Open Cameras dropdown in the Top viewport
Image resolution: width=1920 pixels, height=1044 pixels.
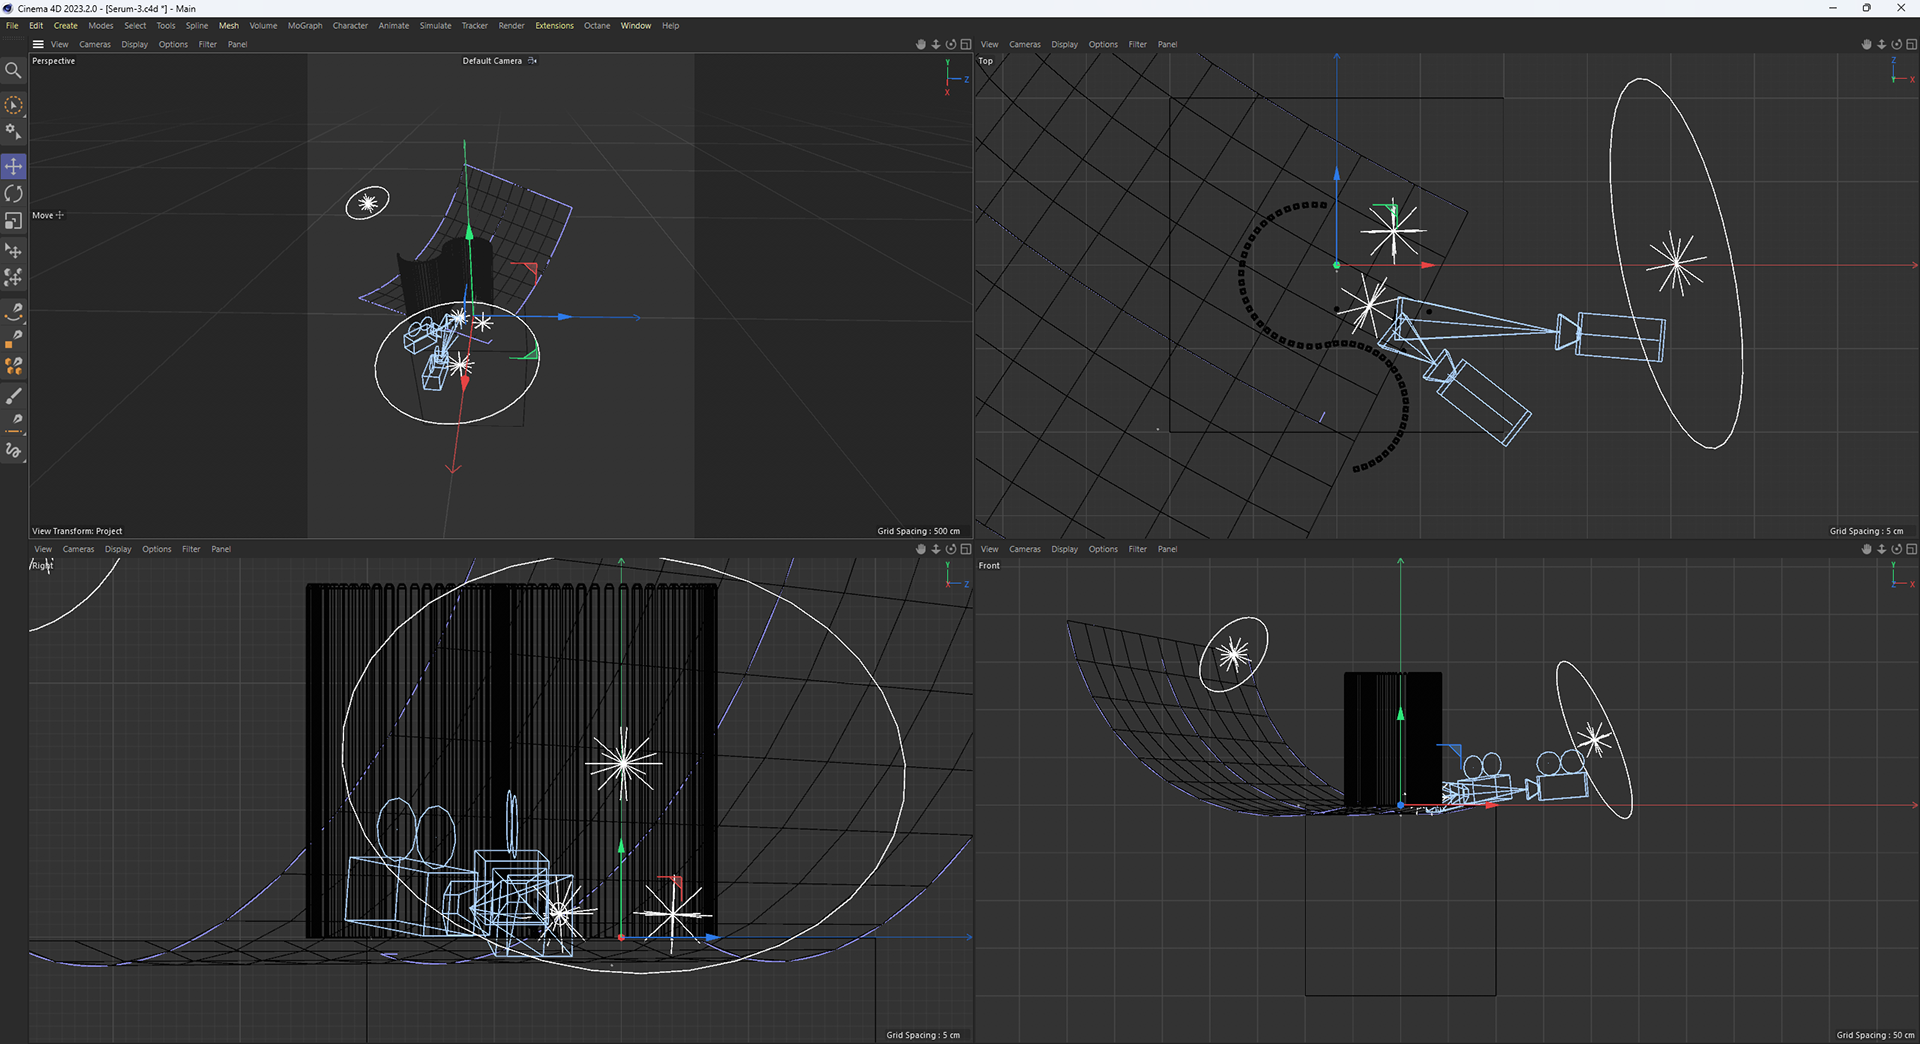point(1024,44)
